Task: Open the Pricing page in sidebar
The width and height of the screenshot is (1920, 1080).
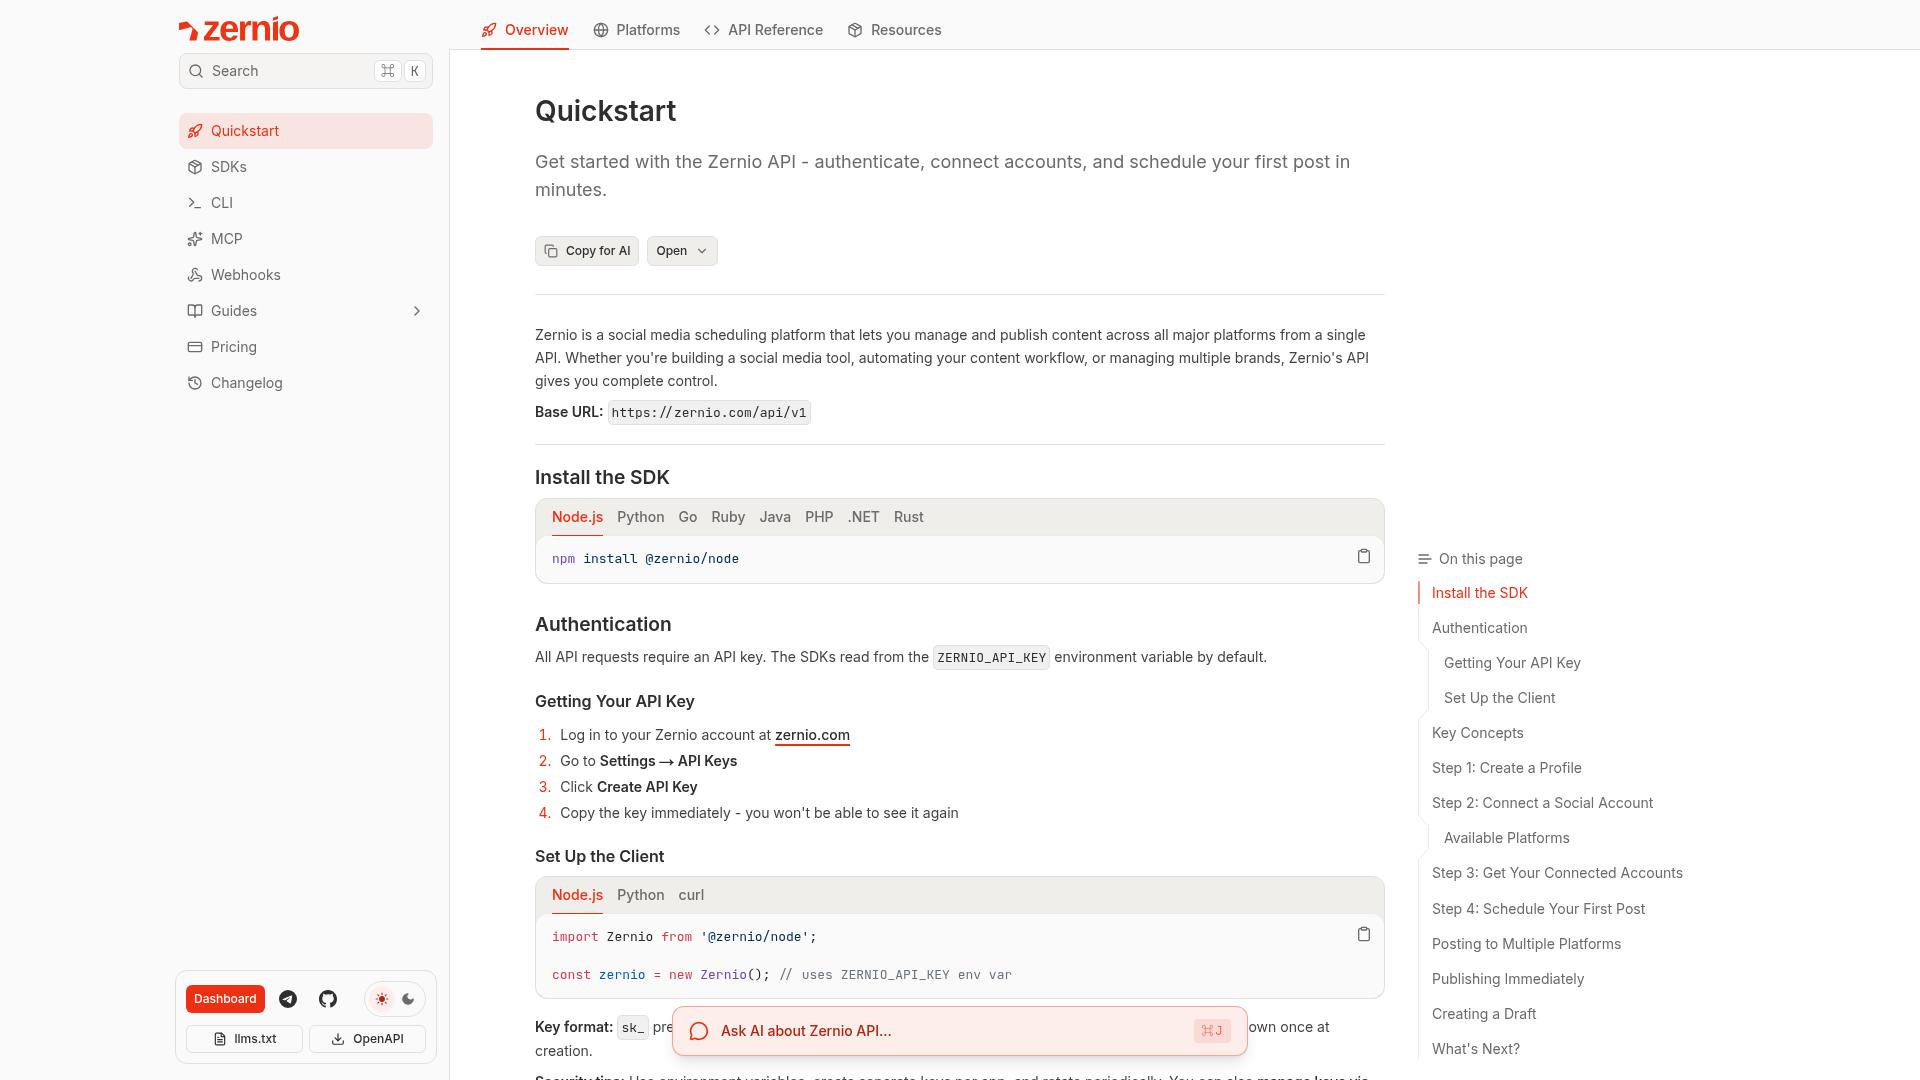Action: (x=306, y=347)
